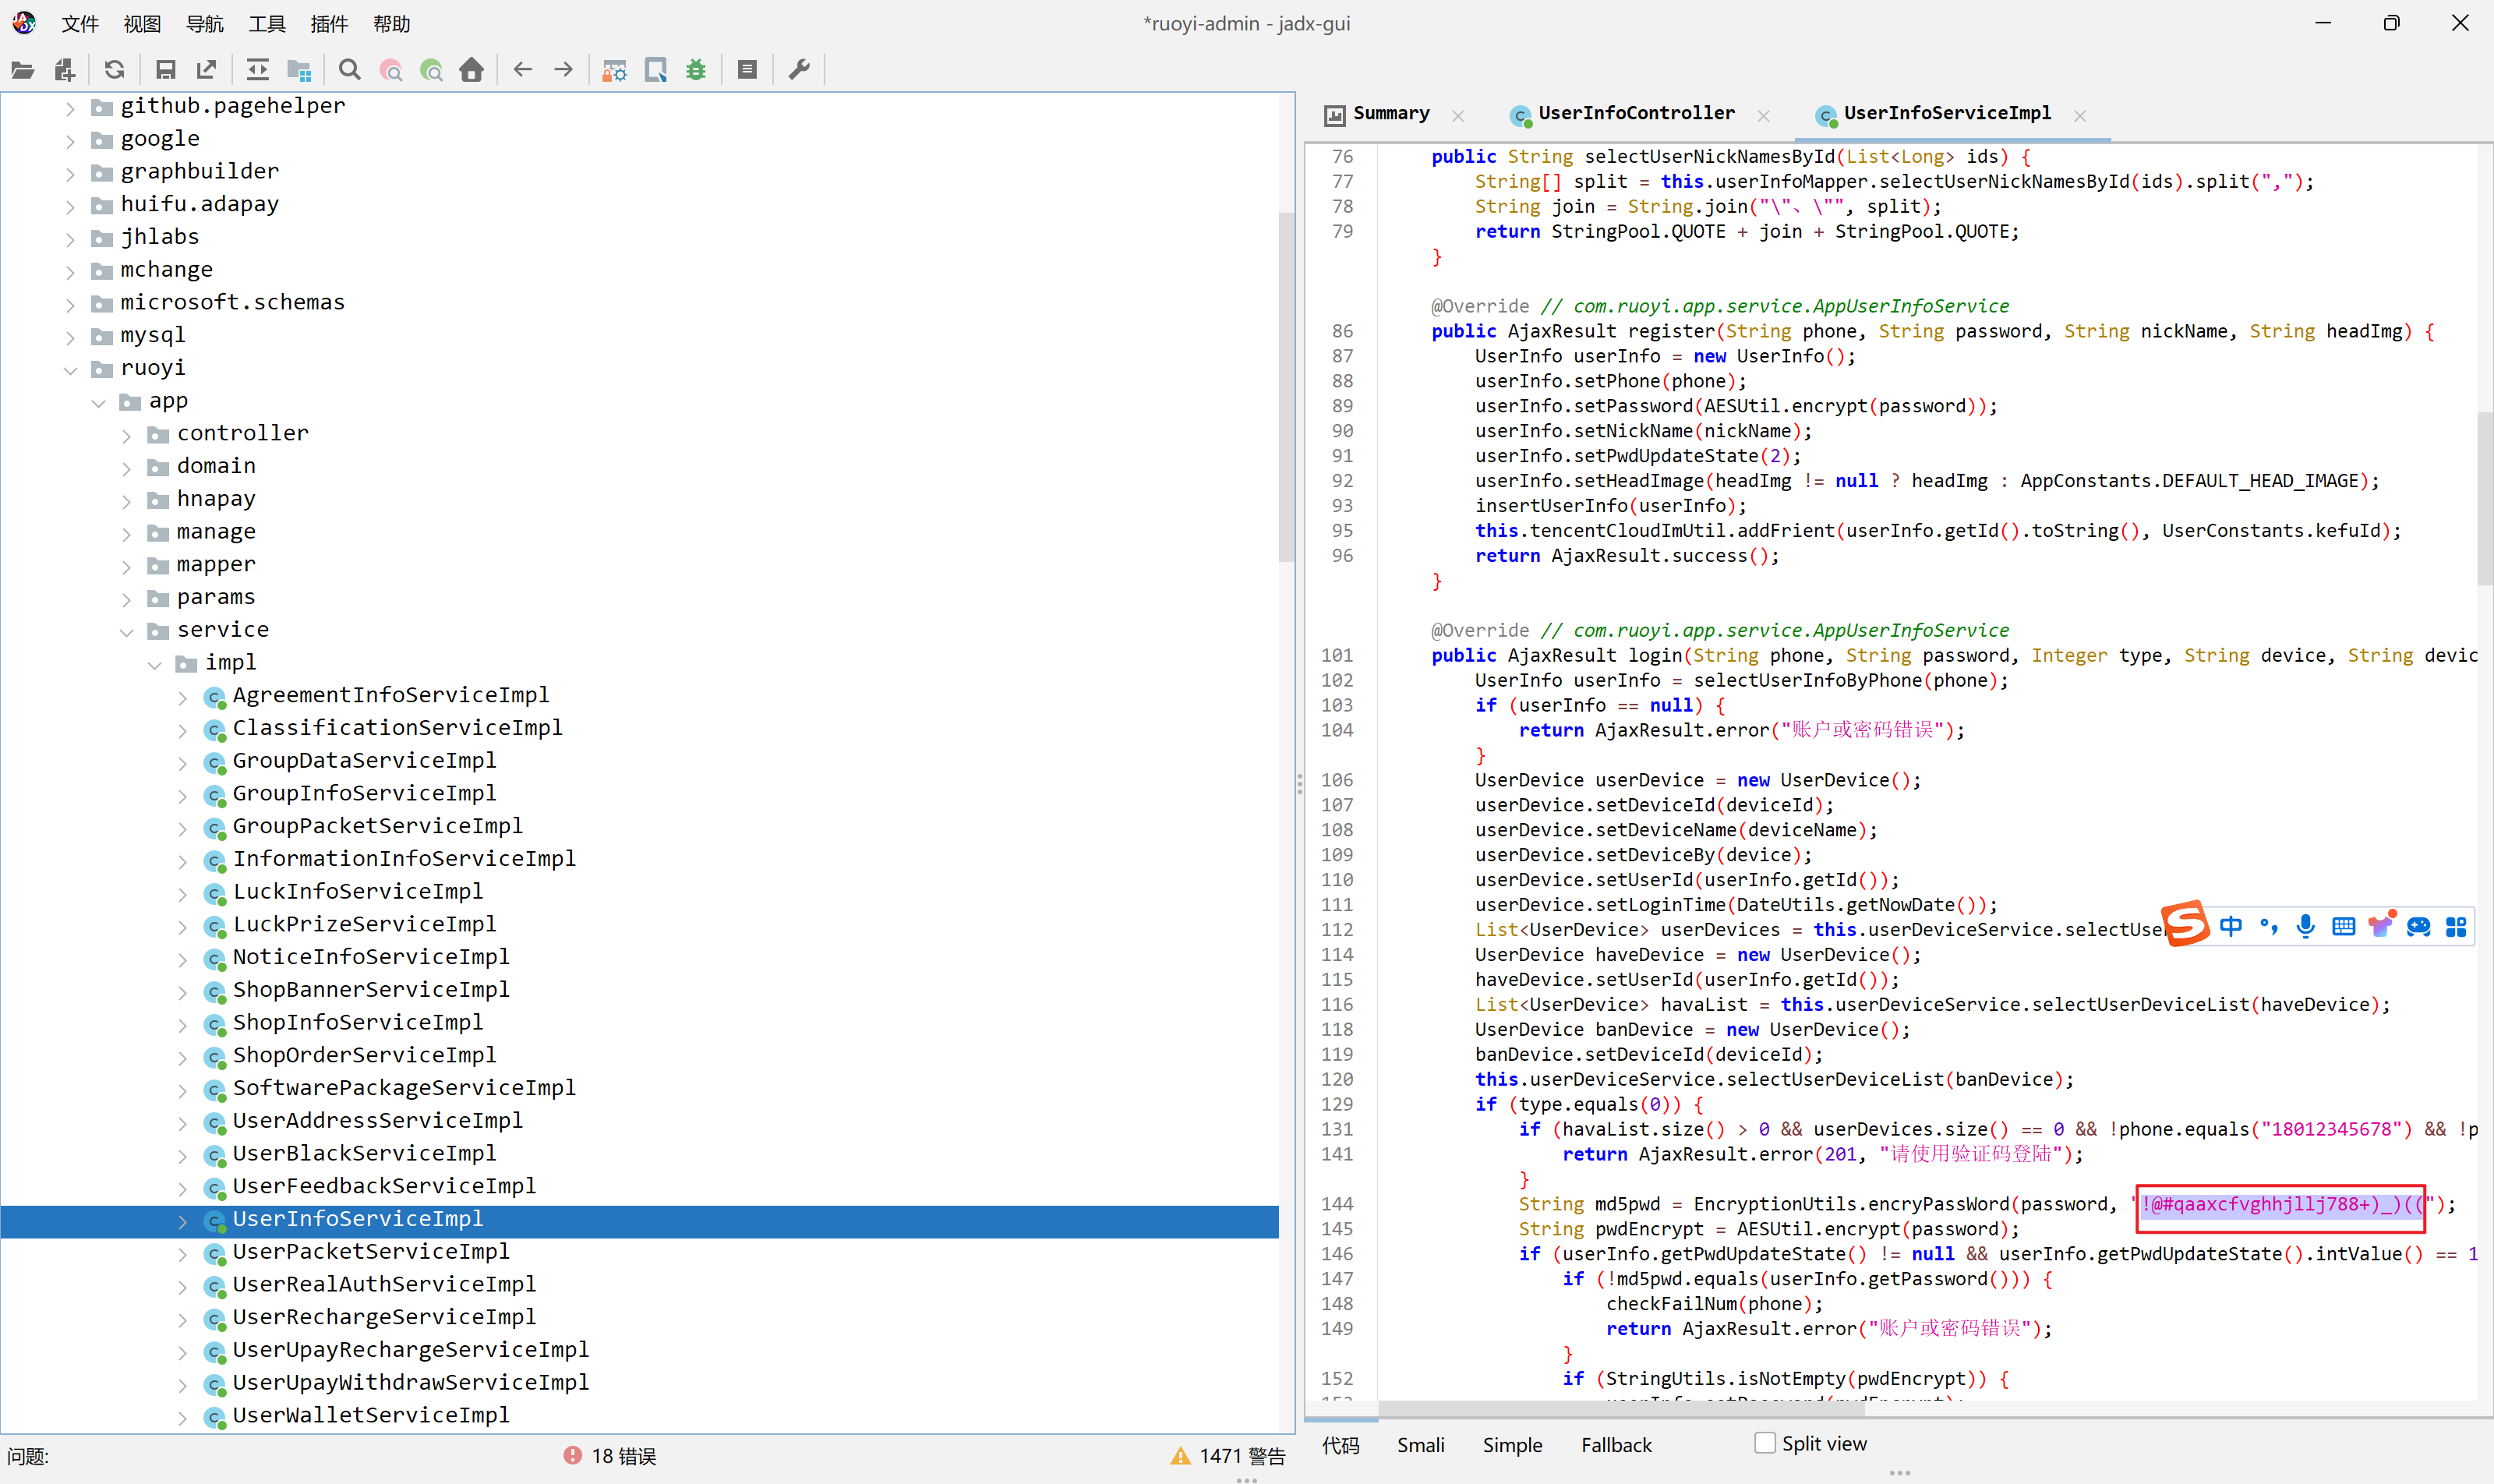Image resolution: width=2494 pixels, height=1484 pixels.
Task: Toggle the IME punctuation mode icon
Action: pyautogui.click(x=2269, y=927)
